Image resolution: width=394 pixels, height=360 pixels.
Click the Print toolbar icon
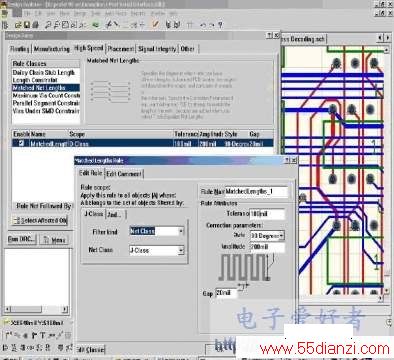(x=36, y=25)
